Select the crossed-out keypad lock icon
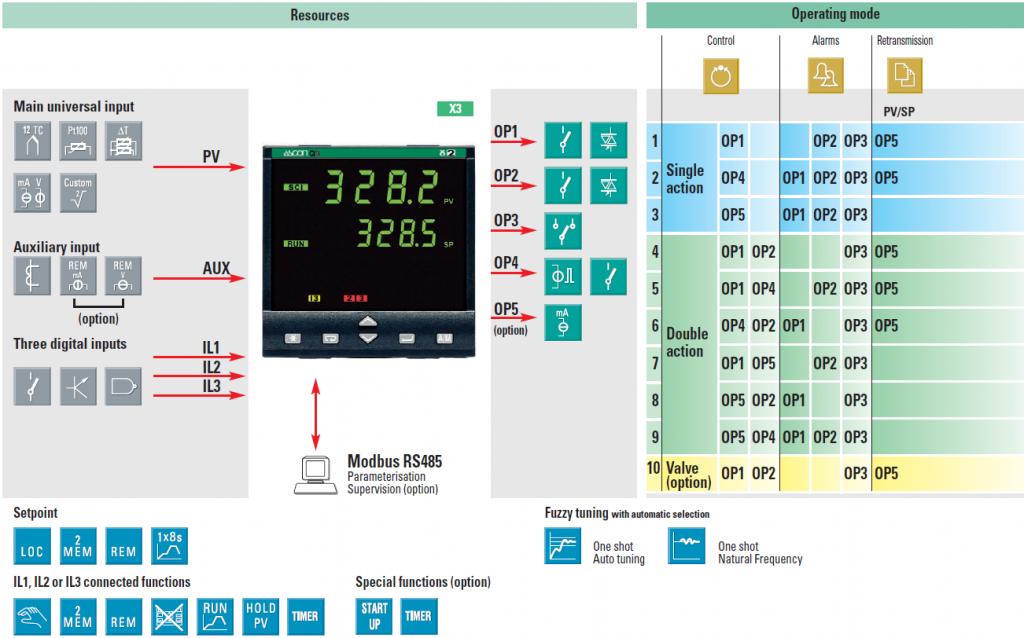 [169, 616]
